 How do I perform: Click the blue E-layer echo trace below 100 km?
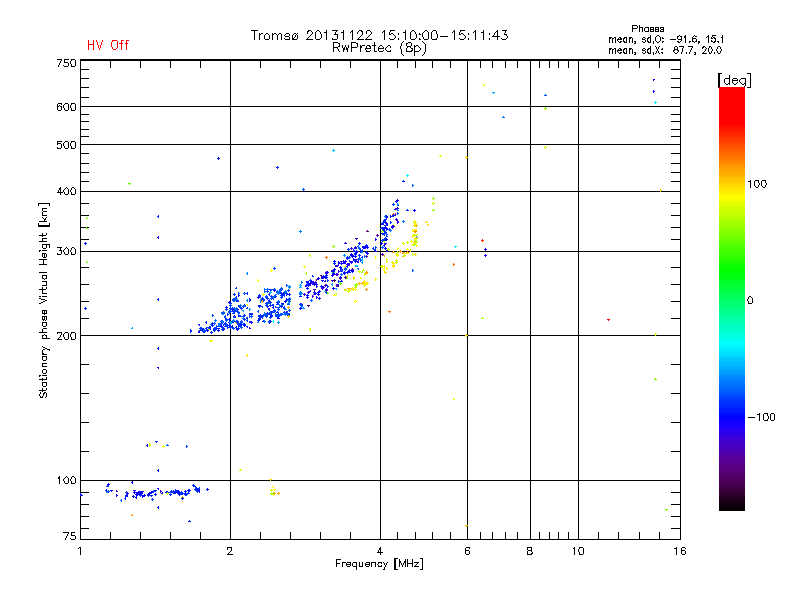coord(158,492)
